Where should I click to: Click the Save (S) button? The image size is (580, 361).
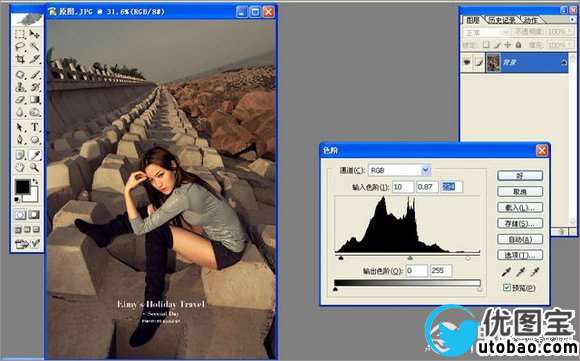click(520, 223)
